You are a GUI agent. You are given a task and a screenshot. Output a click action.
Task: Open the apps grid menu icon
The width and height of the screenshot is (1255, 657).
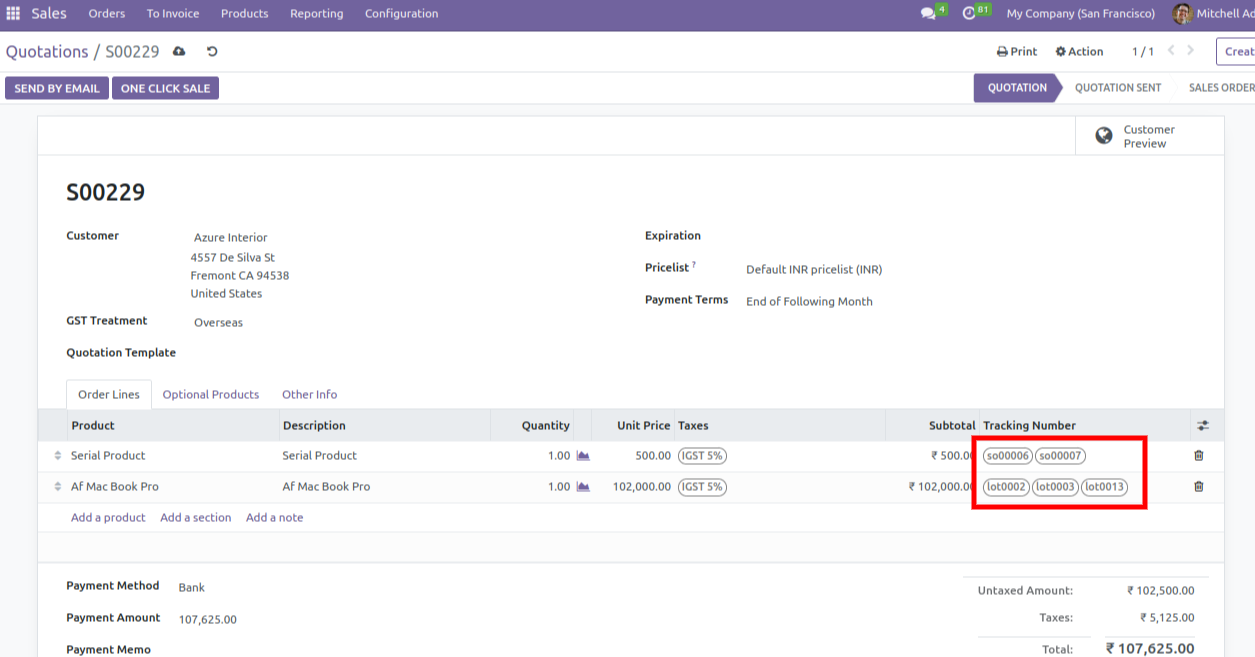click(x=13, y=14)
